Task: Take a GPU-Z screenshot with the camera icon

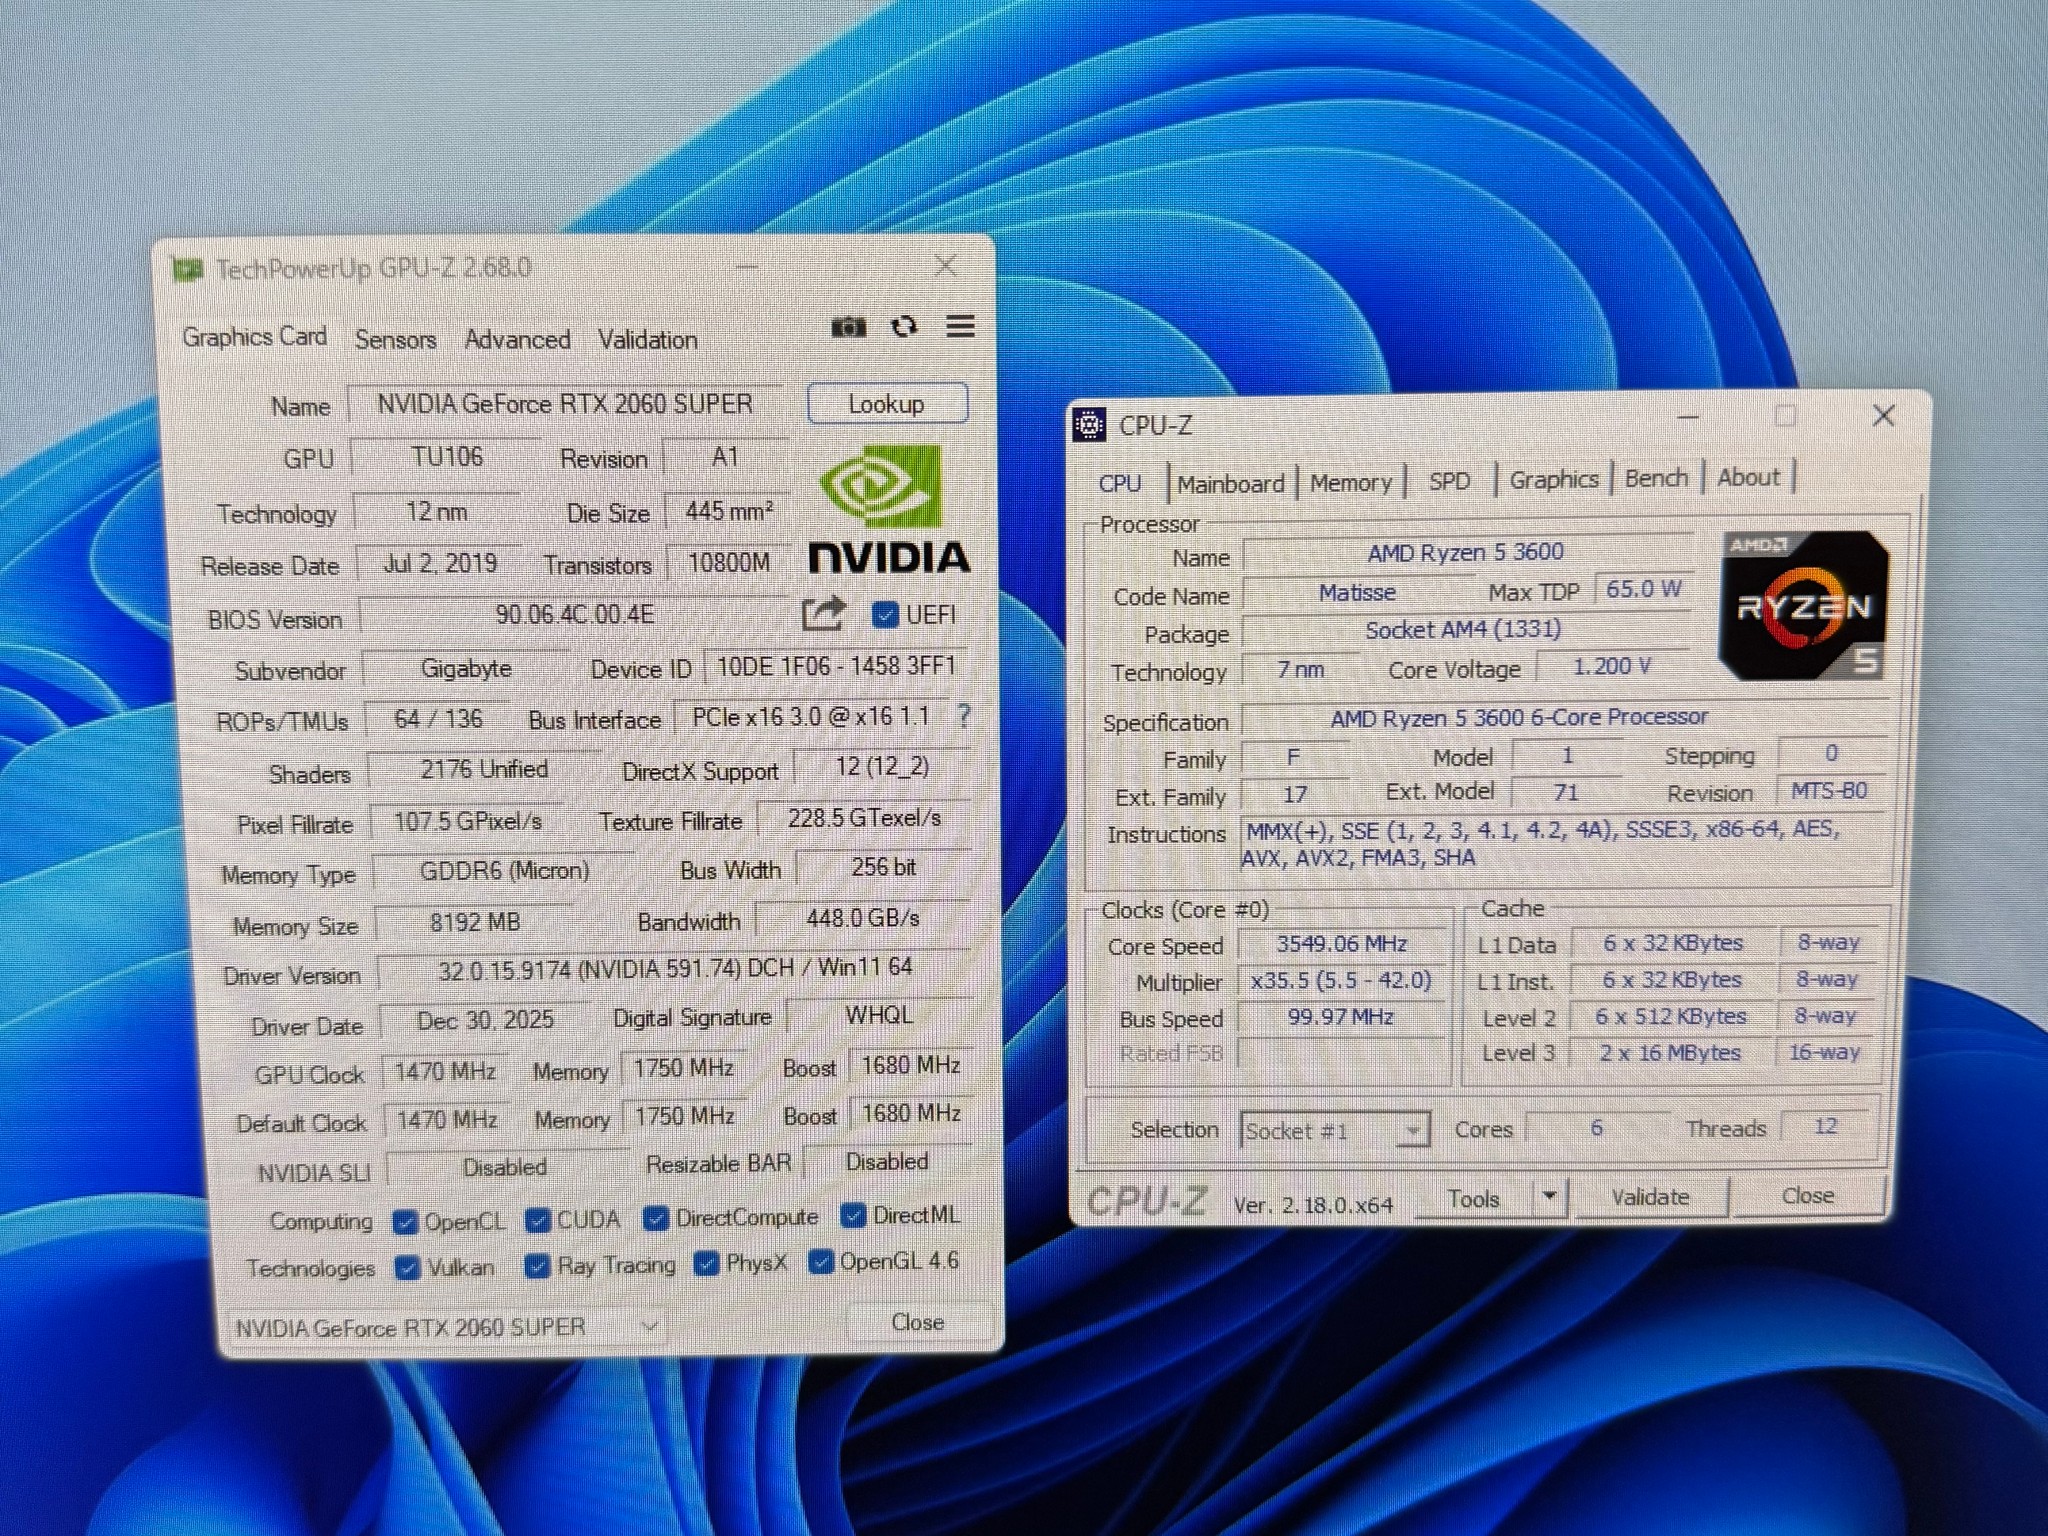Action: point(848,327)
